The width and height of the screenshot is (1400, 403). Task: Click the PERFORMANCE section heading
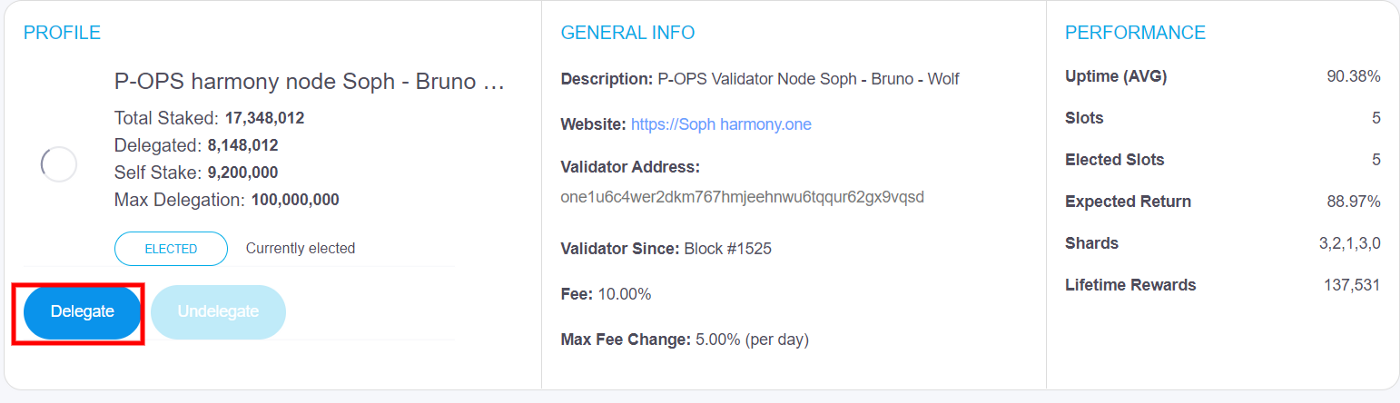[1135, 33]
